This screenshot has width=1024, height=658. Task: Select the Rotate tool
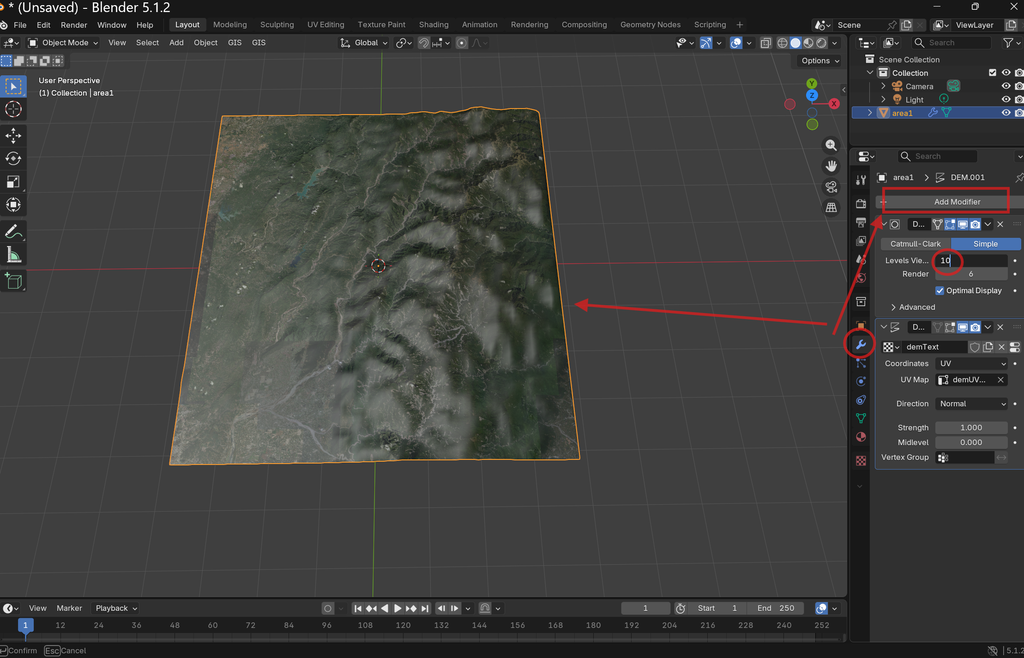(x=13, y=159)
